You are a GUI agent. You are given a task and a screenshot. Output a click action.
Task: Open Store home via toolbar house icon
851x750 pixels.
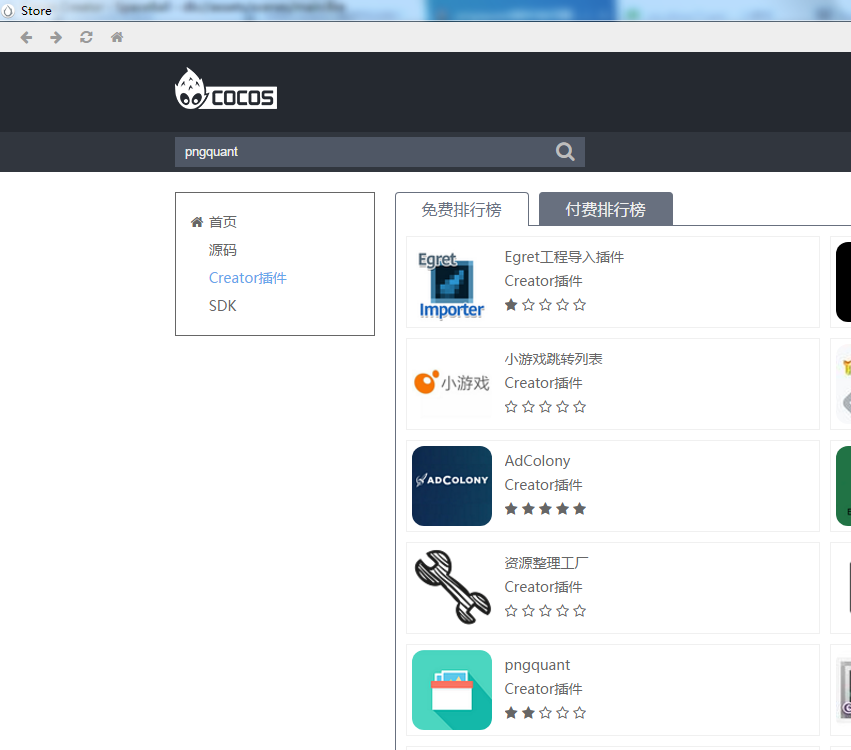click(117, 37)
